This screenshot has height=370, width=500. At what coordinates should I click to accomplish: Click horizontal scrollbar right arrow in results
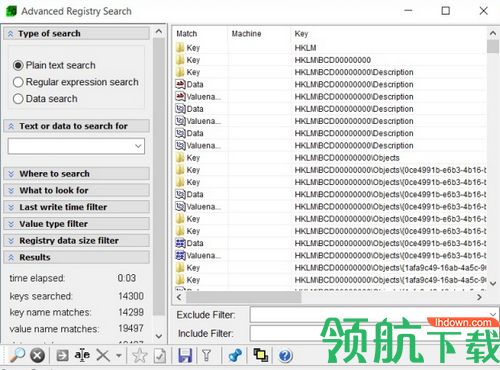pyautogui.click(x=480, y=297)
